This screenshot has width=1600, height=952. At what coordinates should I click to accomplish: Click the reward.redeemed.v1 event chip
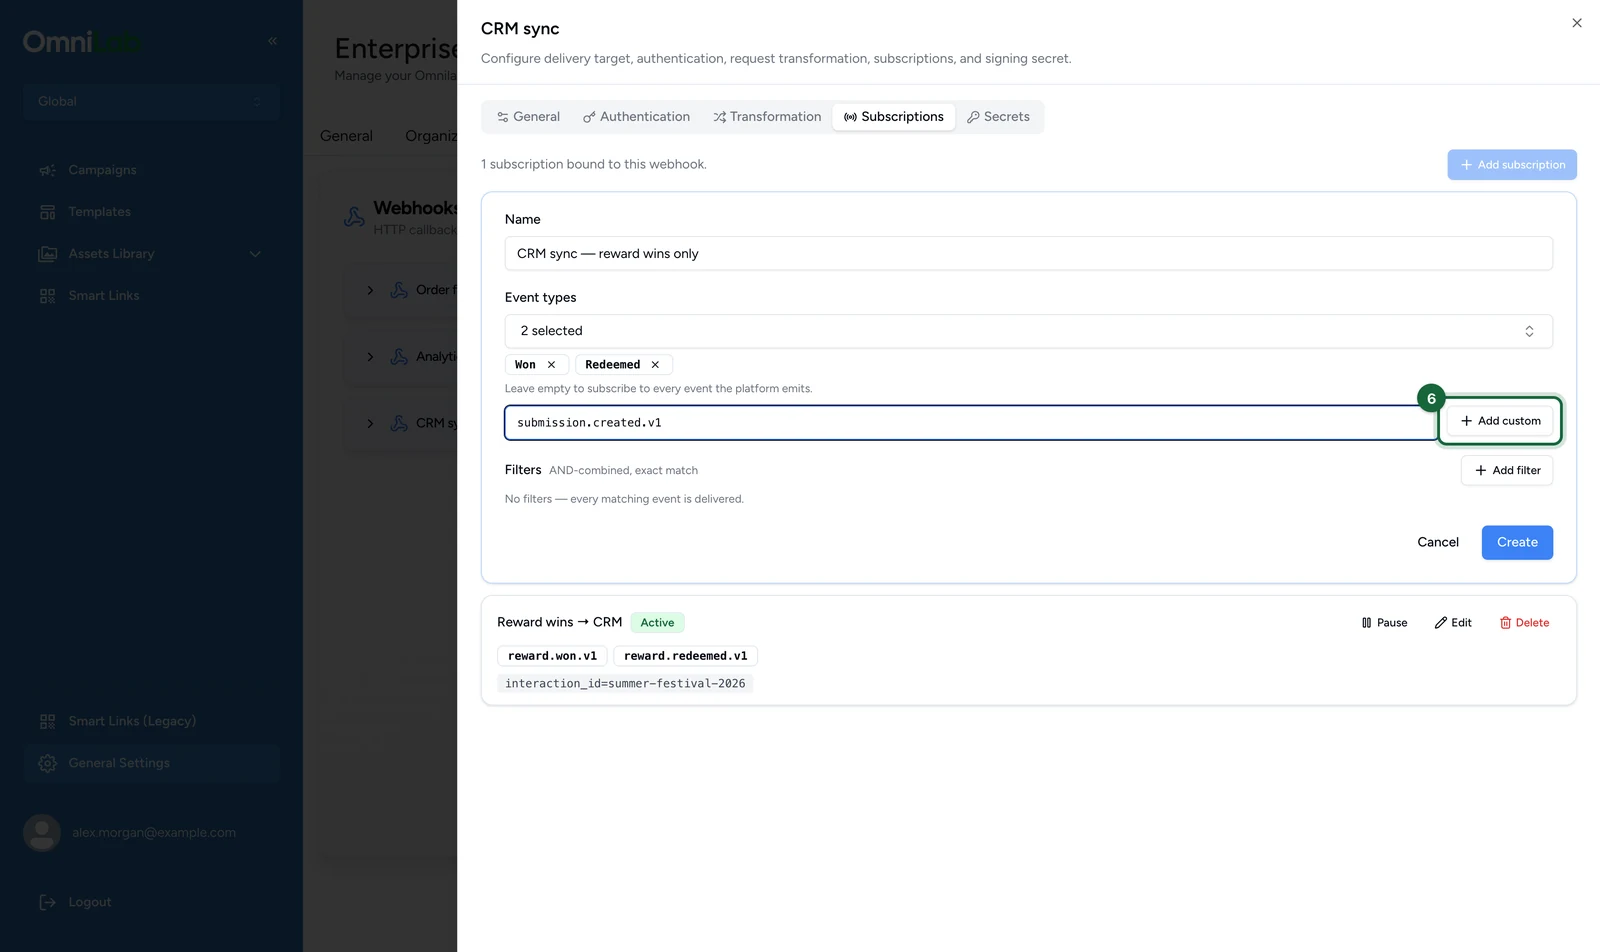click(x=685, y=656)
